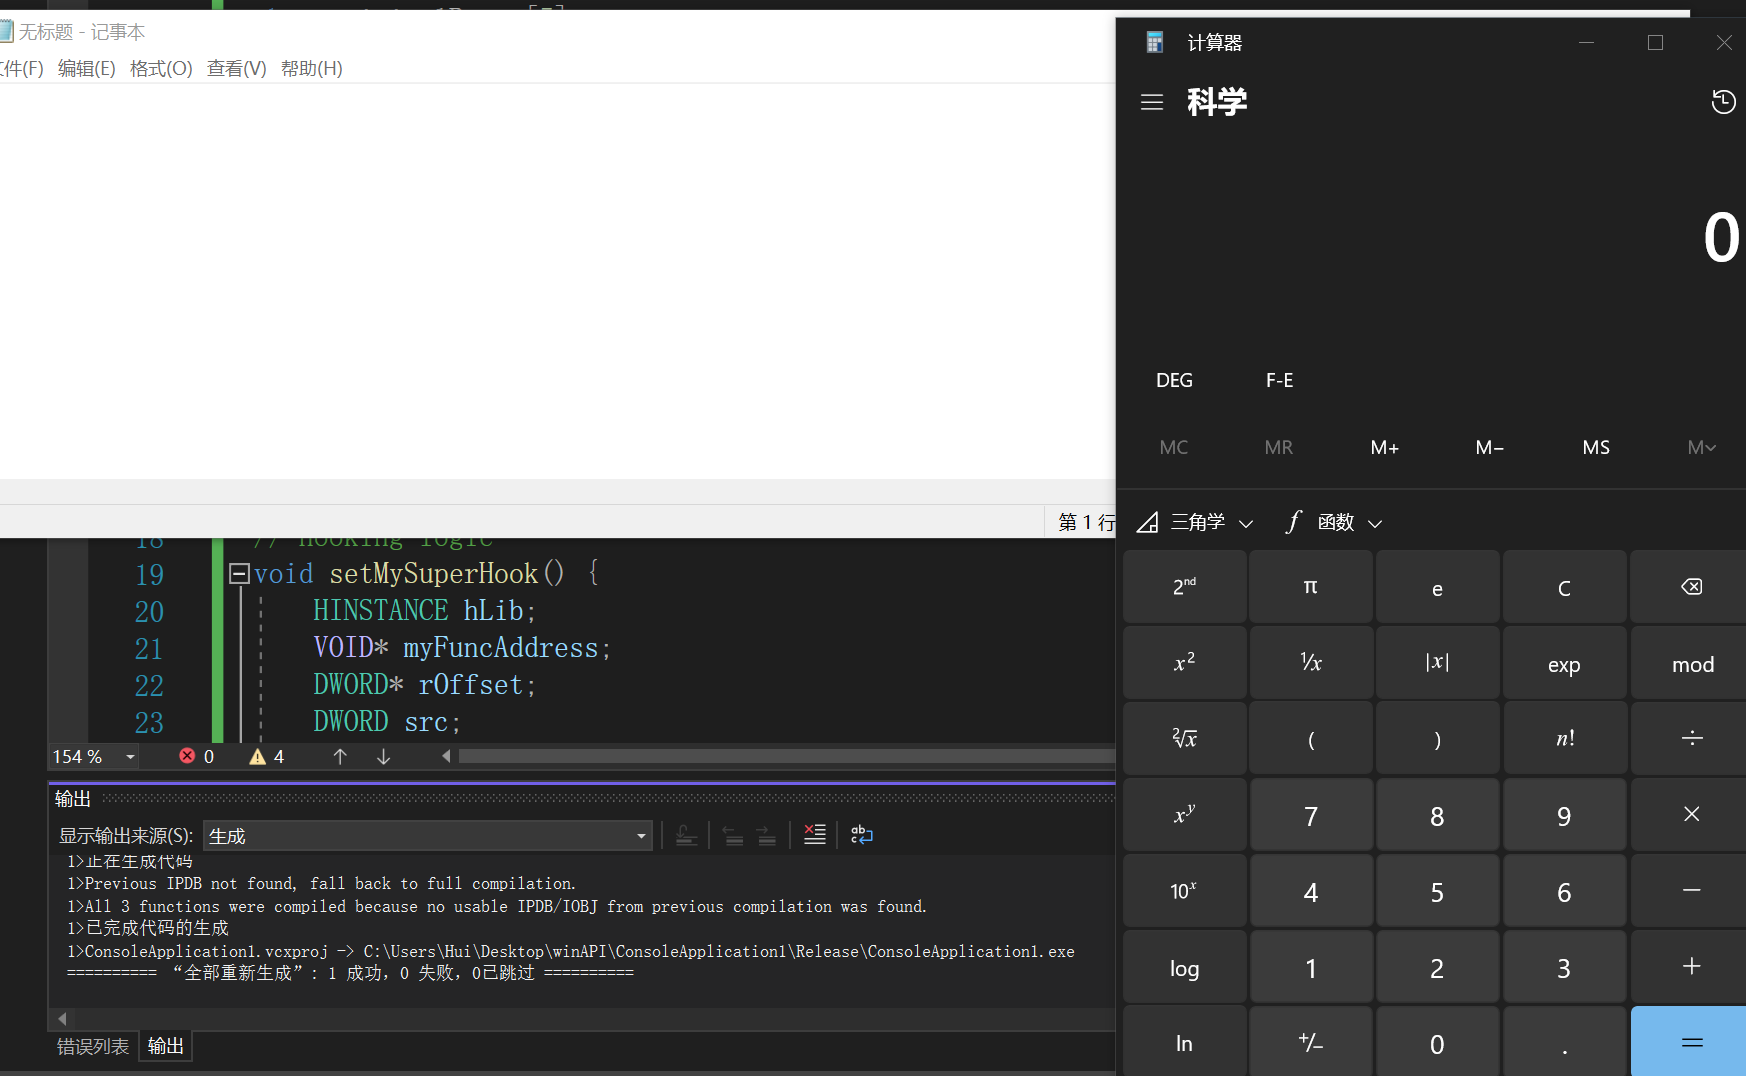Click the log button
This screenshot has height=1076, width=1746.
tap(1184, 967)
